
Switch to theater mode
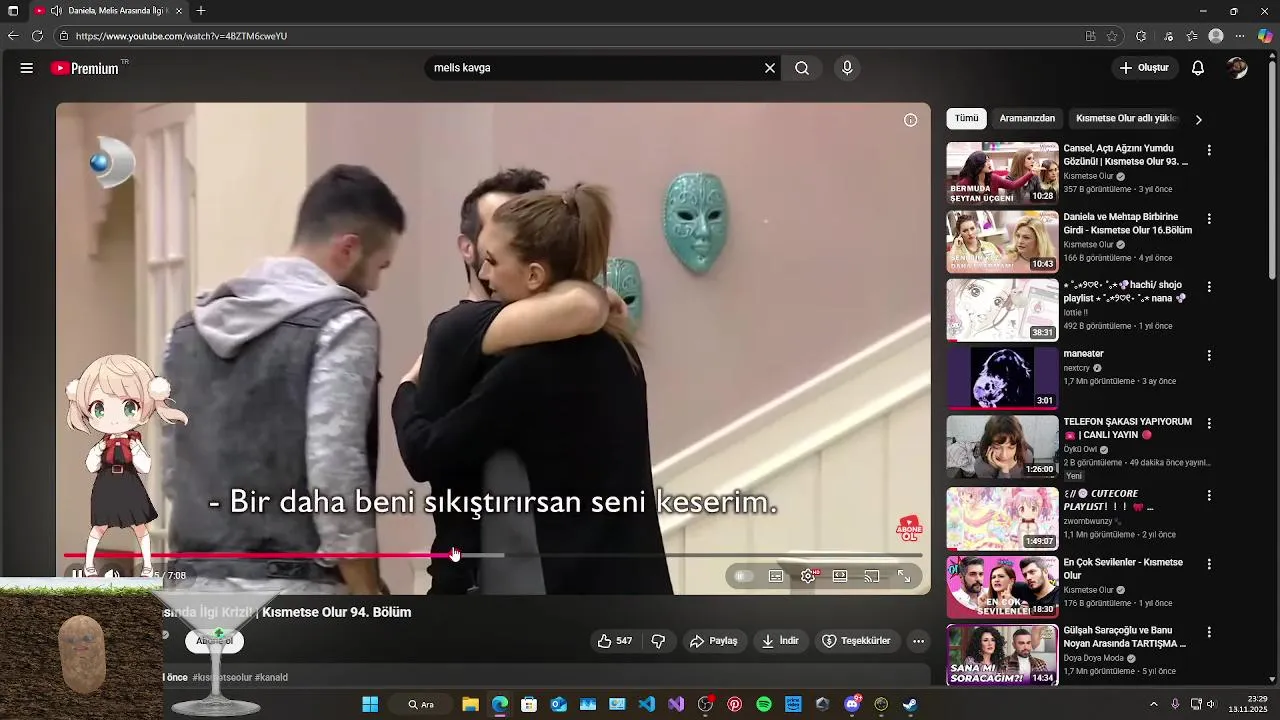click(840, 576)
